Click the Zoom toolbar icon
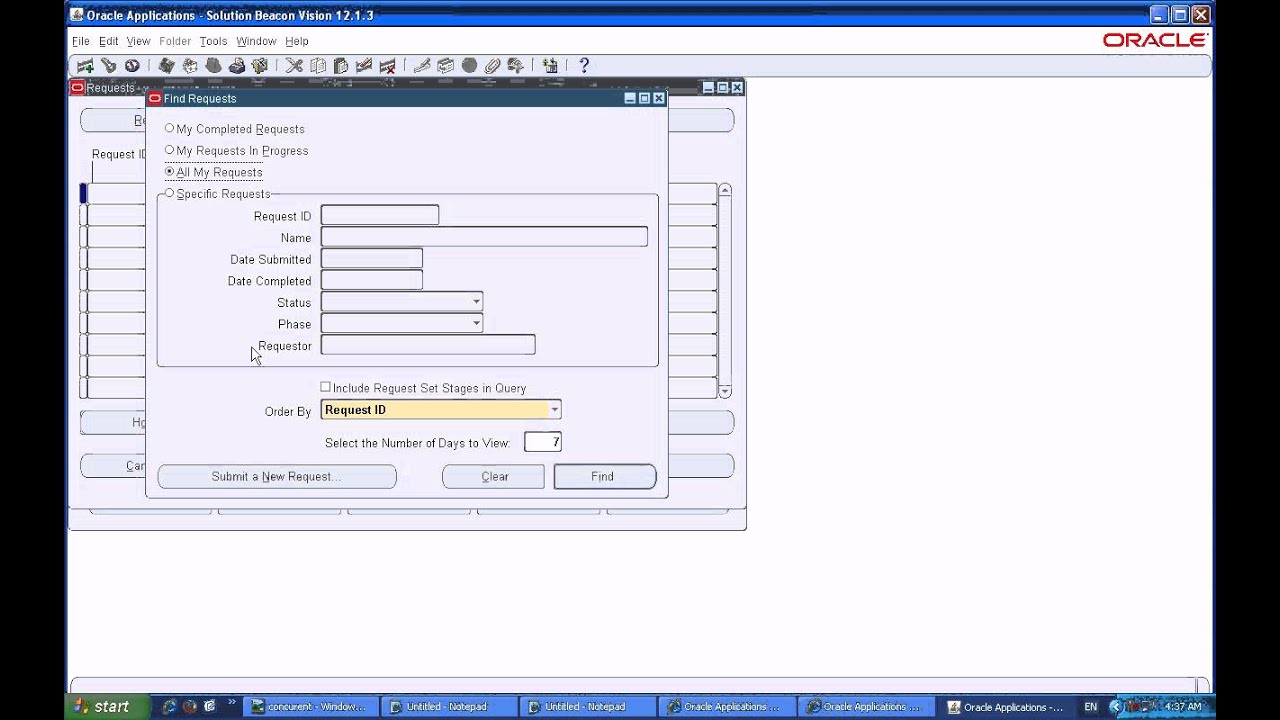This screenshot has width=1280, height=720. (446, 66)
